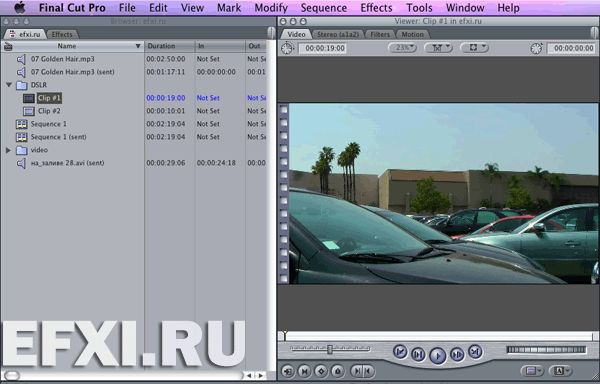Screen dimensions: 600x384
Task: Play the clip in Viewer
Action: 438,355
